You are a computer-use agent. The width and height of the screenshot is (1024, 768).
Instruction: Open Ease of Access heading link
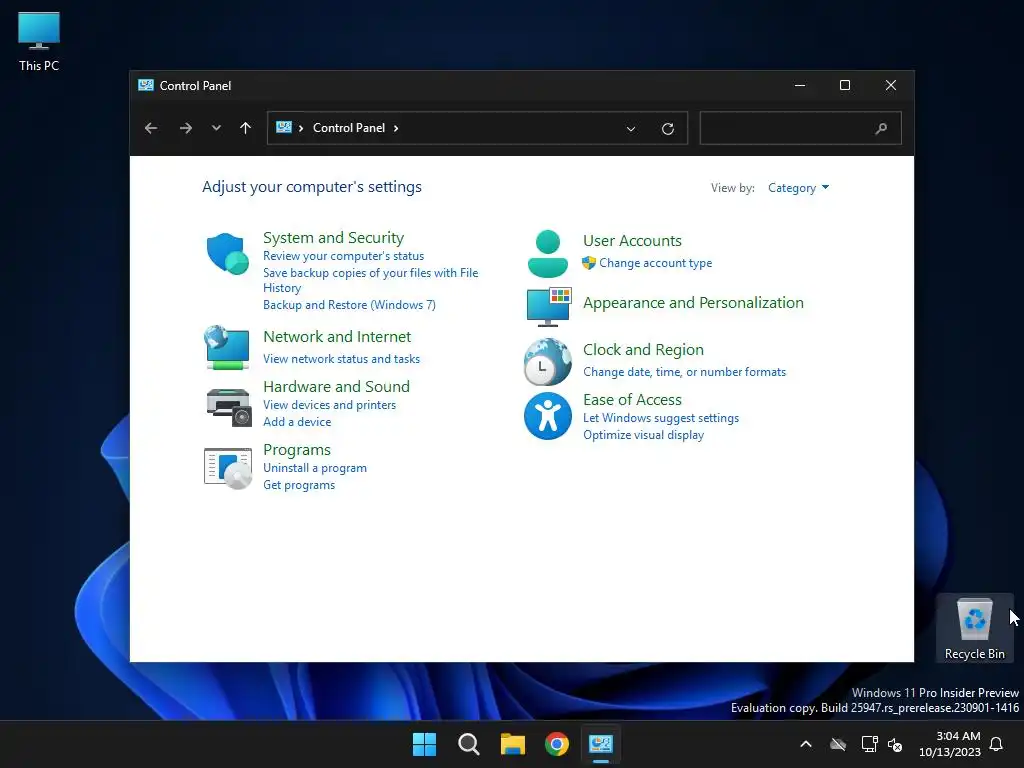(x=632, y=400)
